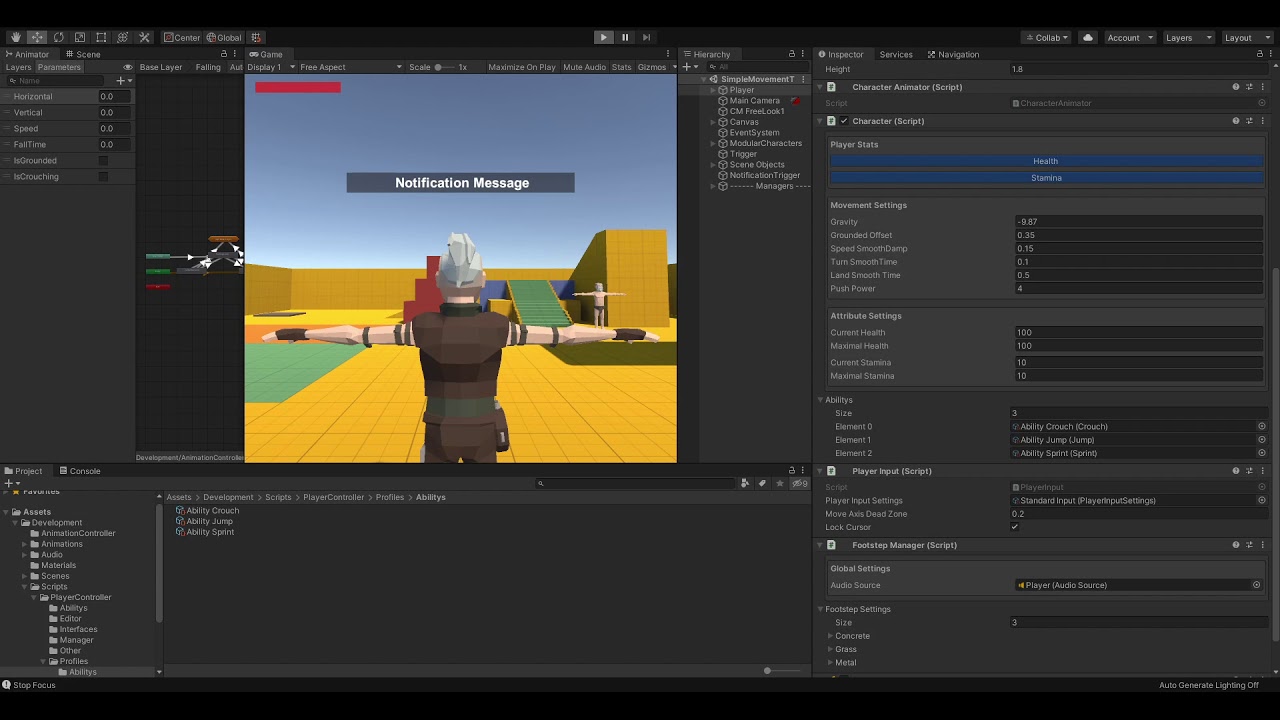This screenshot has width=1280, height=720.
Task: Select the Move tool in toolbar
Action: [37, 37]
